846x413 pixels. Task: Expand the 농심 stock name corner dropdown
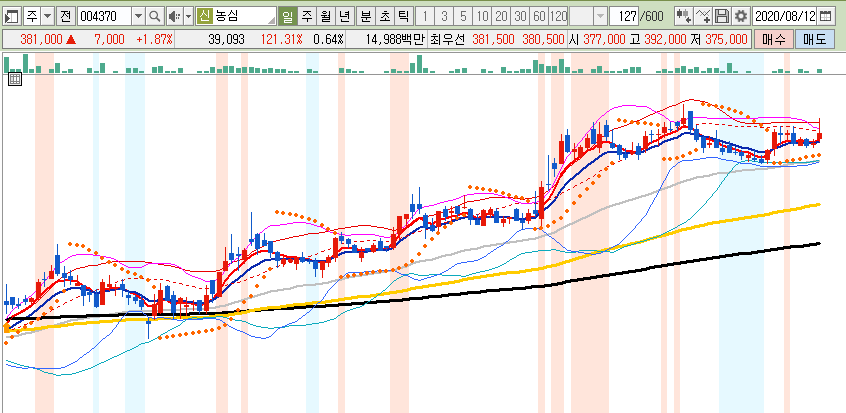click(271, 20)
